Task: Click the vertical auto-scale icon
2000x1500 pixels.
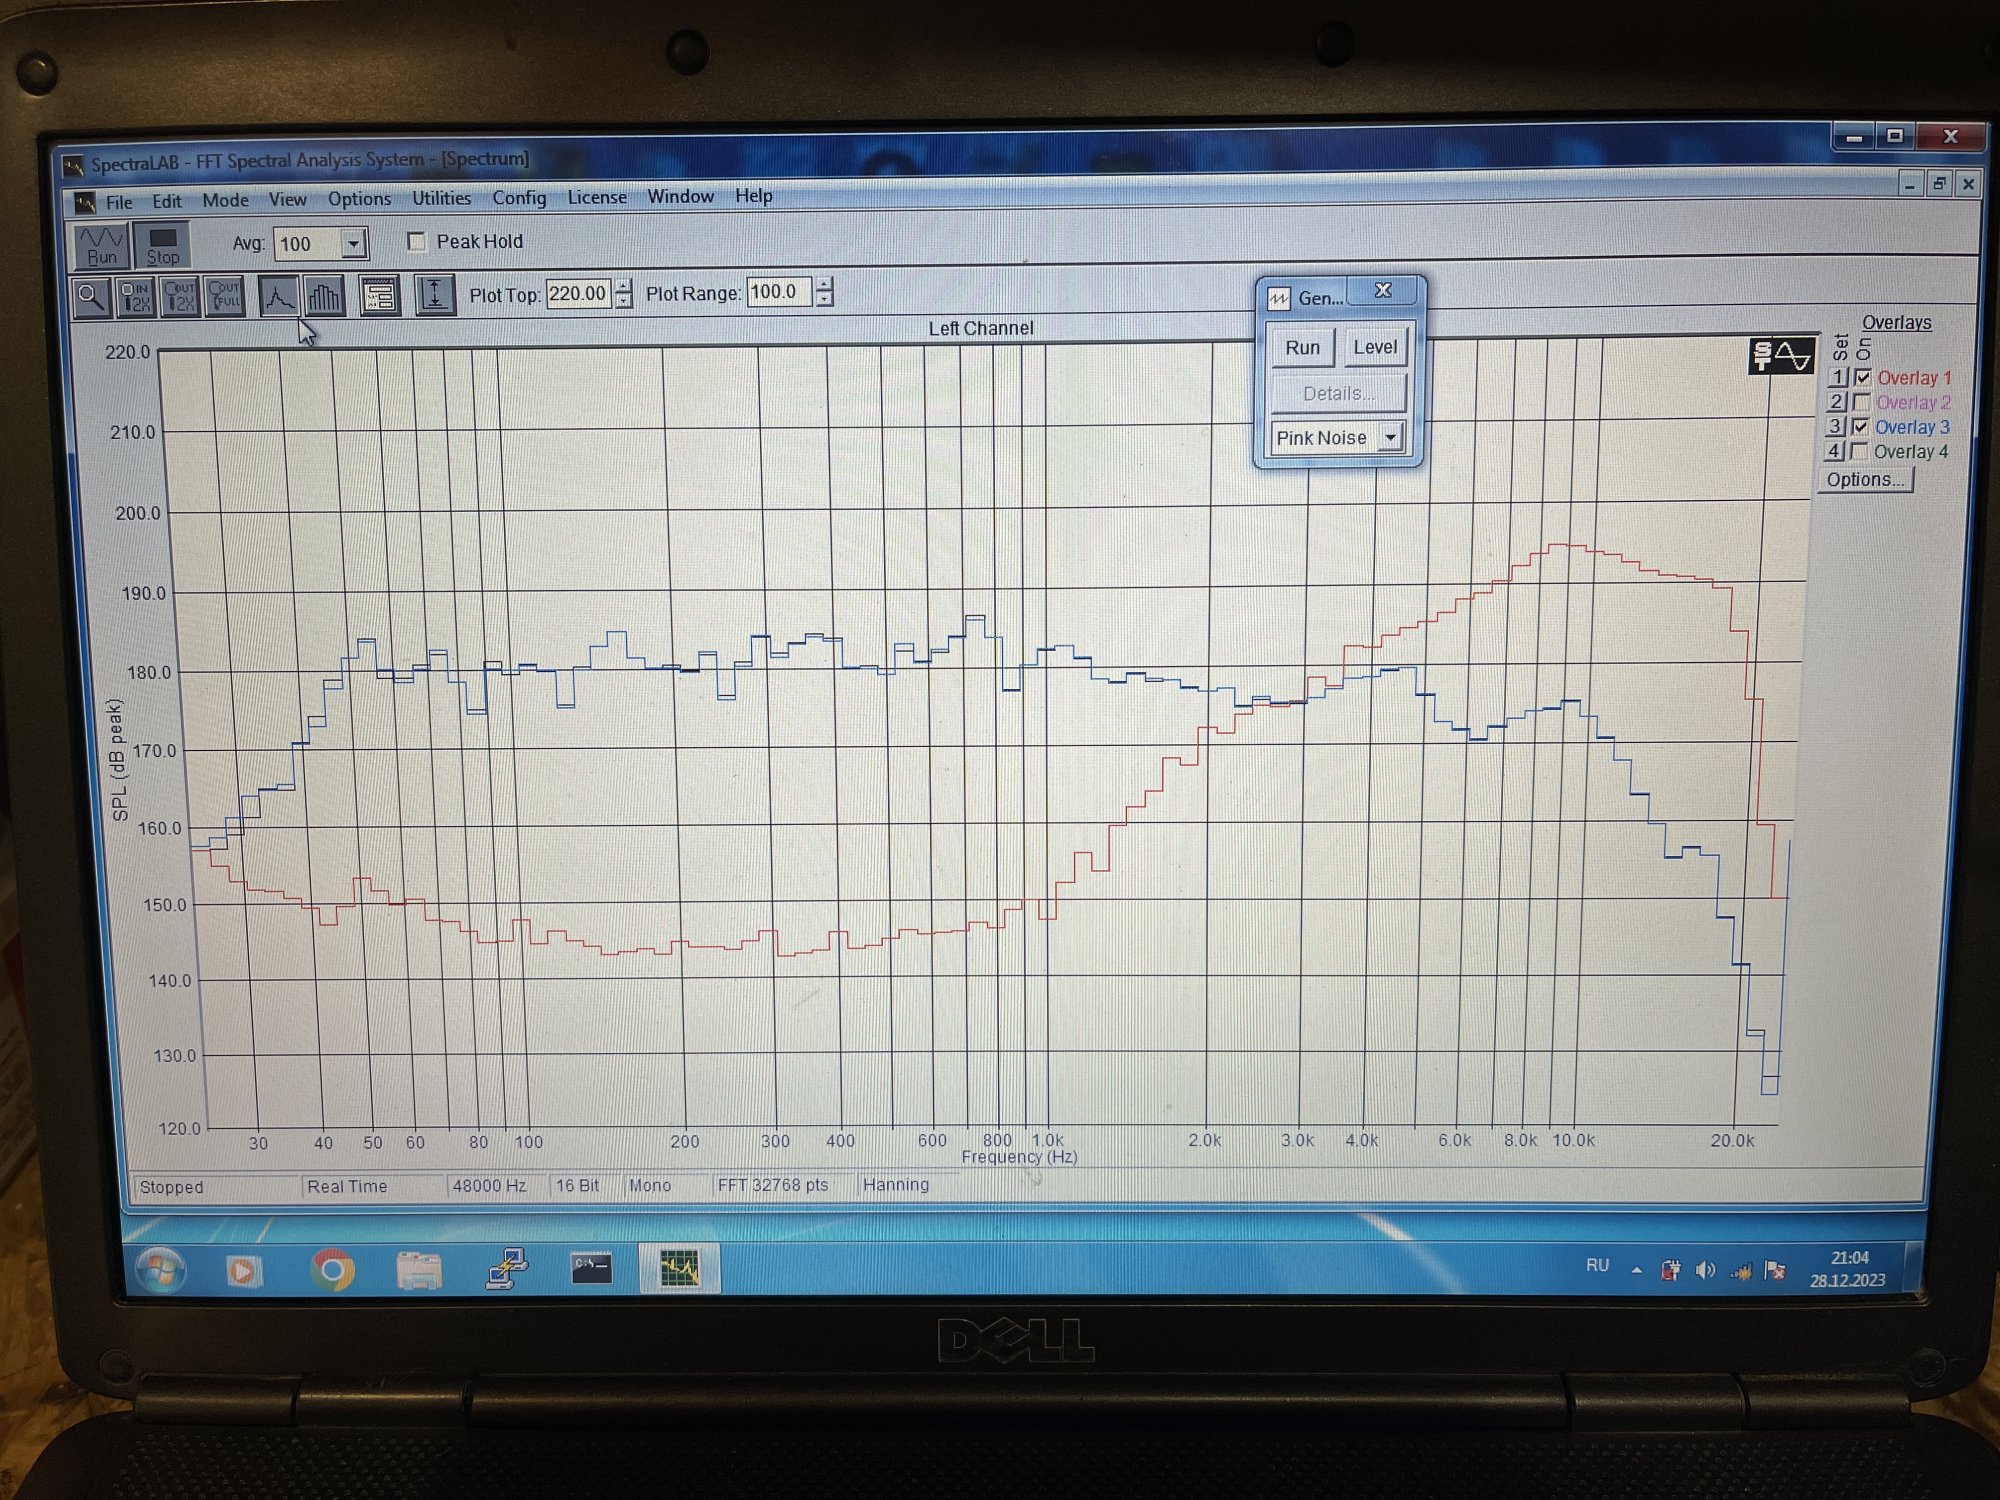Action: tap(434, 295)
